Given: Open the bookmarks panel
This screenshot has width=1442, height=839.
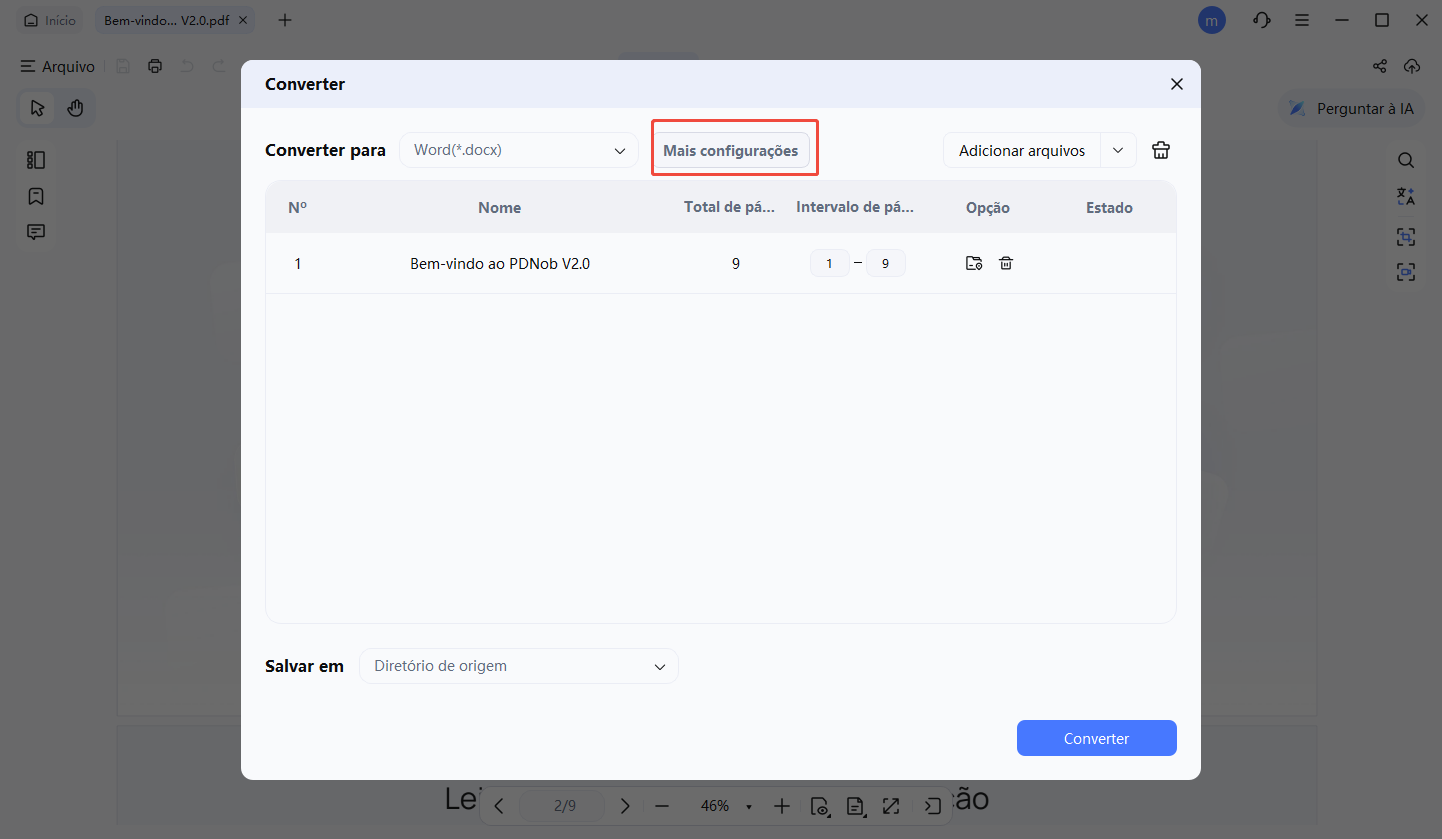Looking at the screenshot, I should [36, 196].
